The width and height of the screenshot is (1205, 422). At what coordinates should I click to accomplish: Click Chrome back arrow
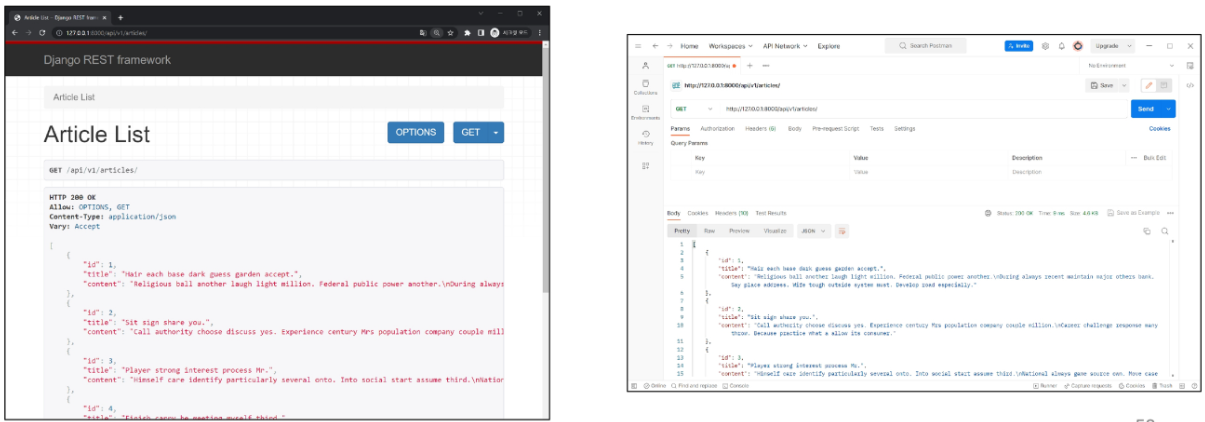(x=14, y=33)
